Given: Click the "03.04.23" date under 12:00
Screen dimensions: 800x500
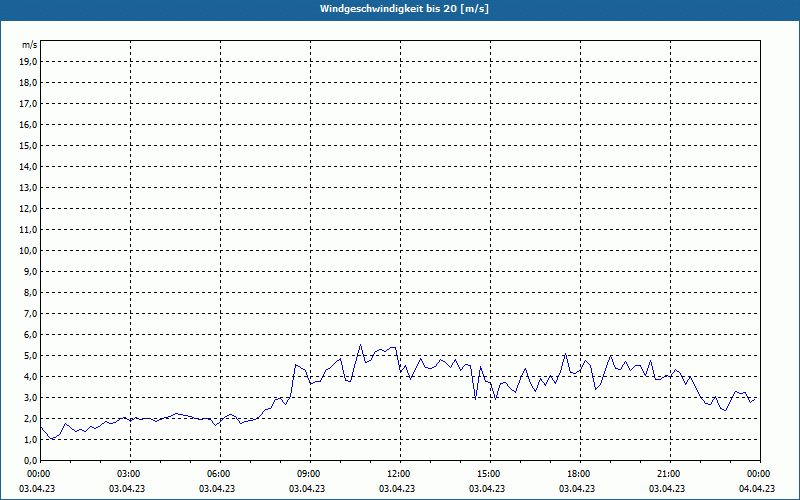Looking at the screenshot, I should tap(397, 488).
